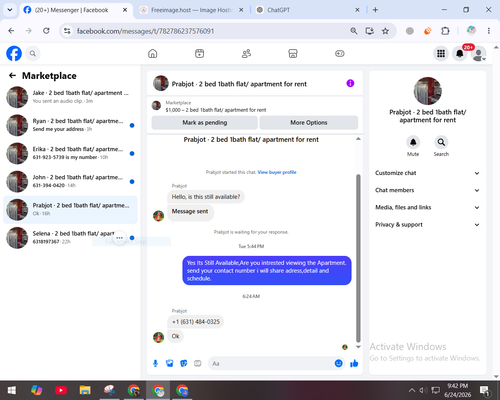Click Prabjot's large profile picture in sidebar
This screenshot has width=500, height=400.
(428, 91)
